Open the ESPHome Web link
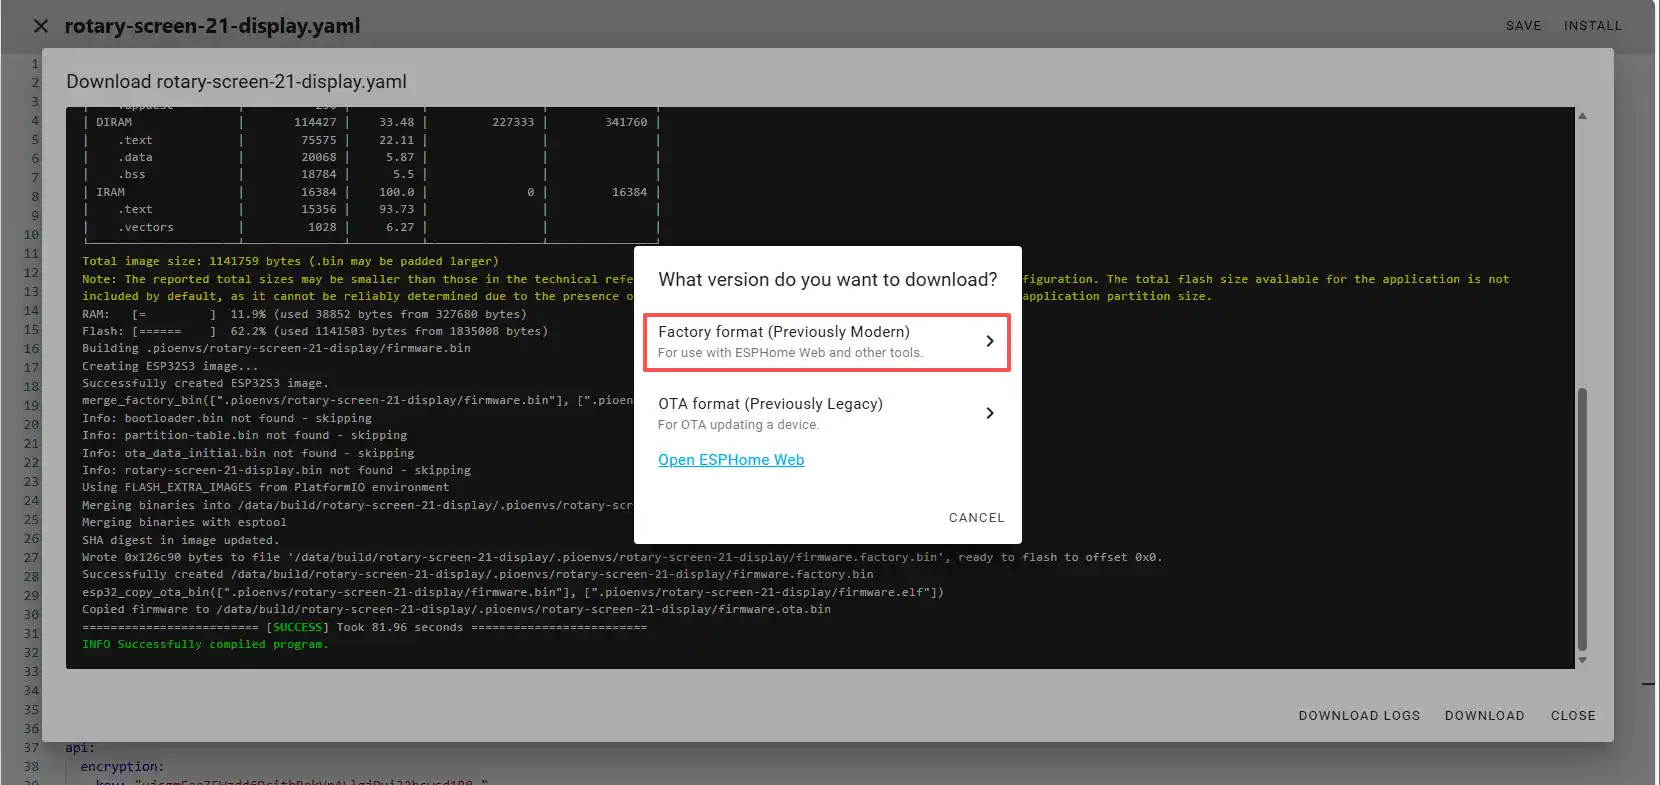Viewport: 1660px width, 785px height. click(x=731, y=460)
